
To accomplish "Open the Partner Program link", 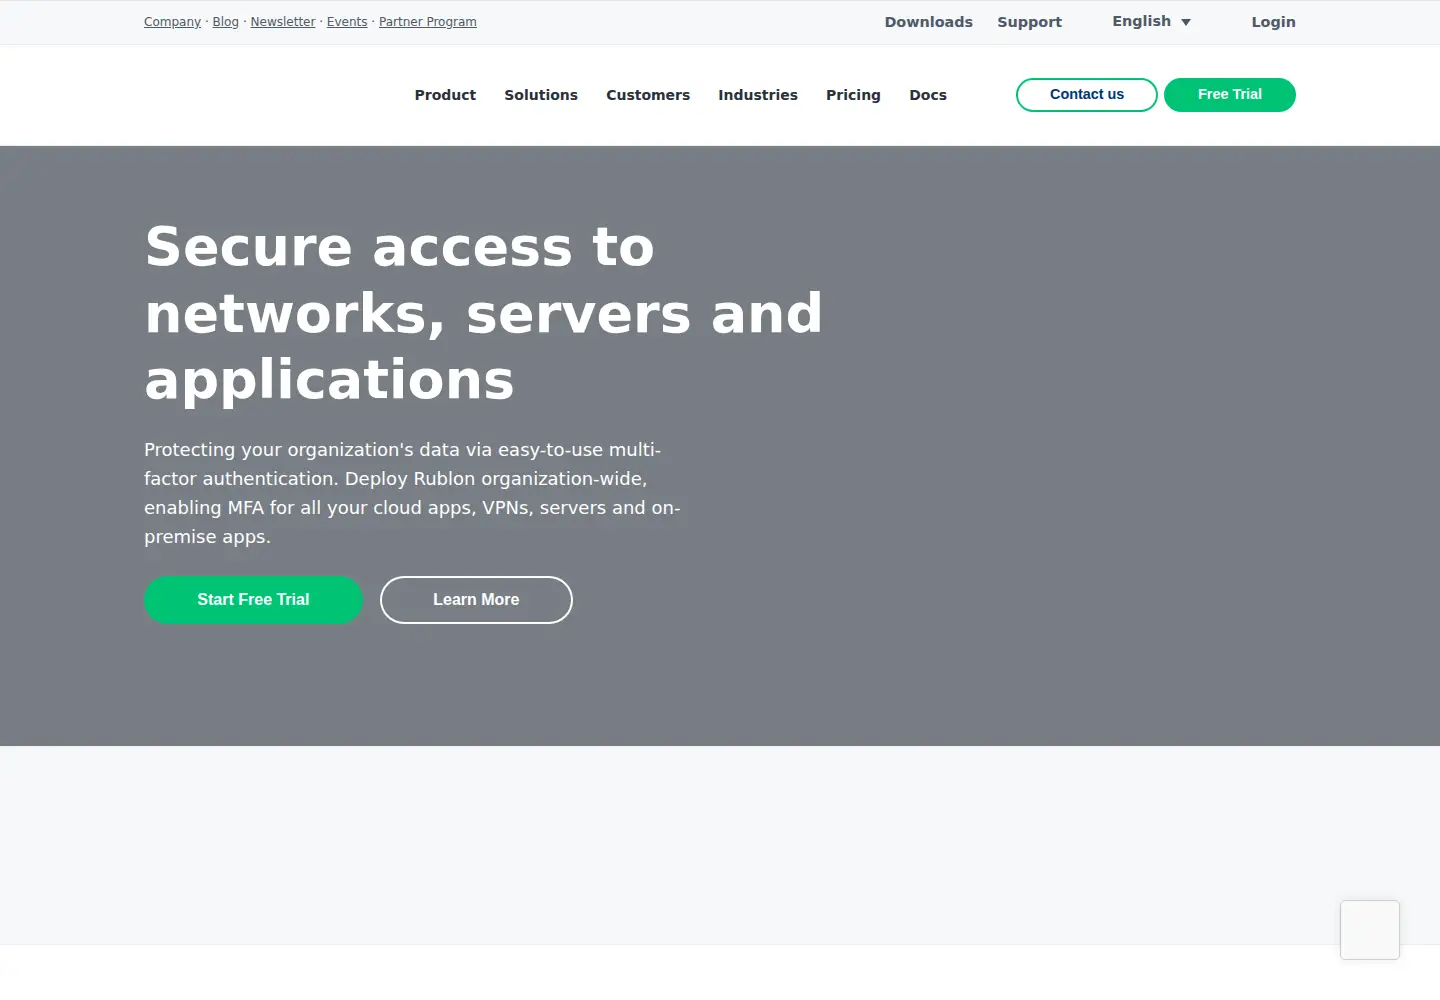I will pos(428,22).
